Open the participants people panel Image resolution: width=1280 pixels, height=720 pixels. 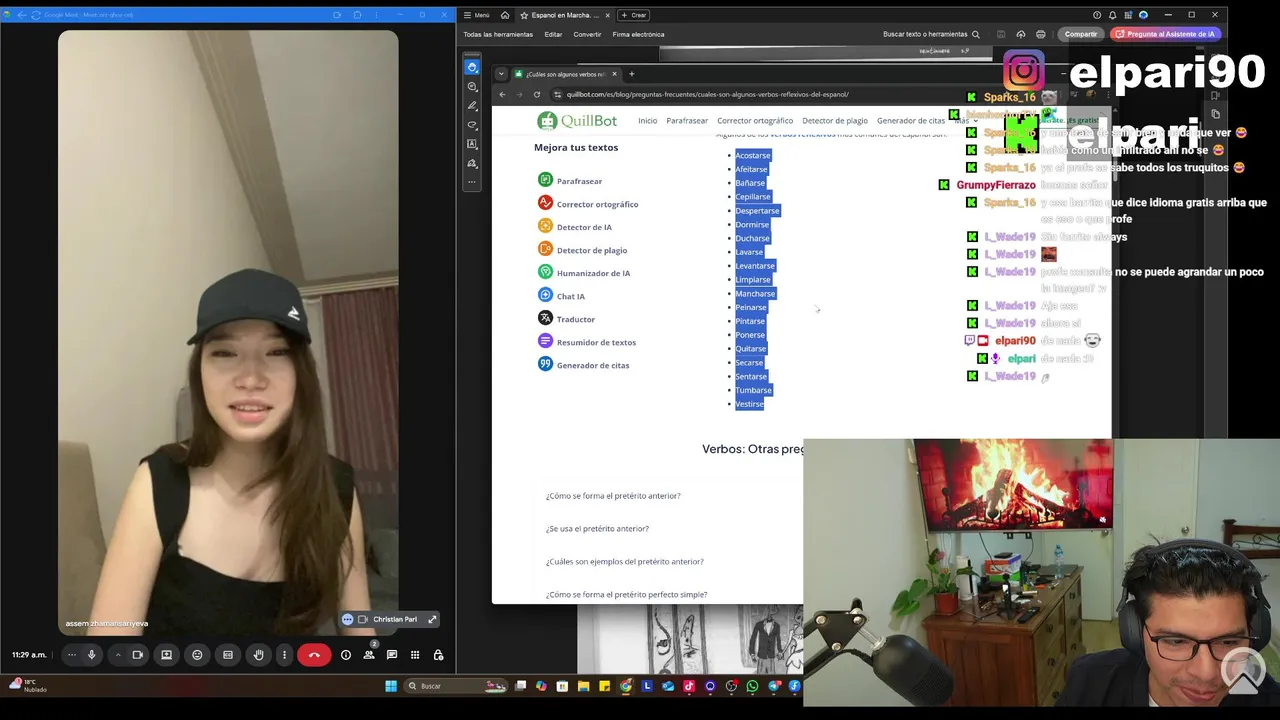click(x=369, y=655)
